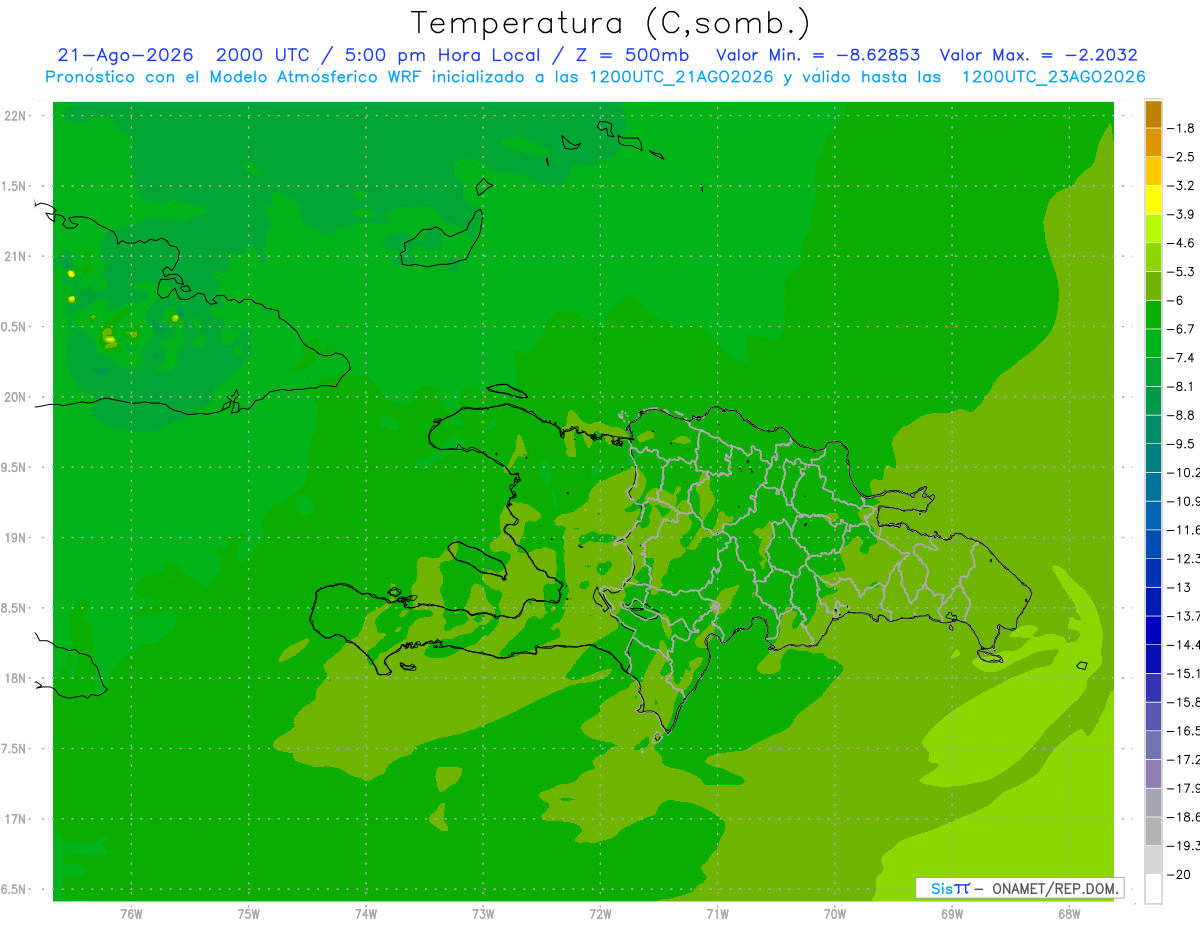Click the 71W longitude axis label
The width and height of the screenshot is (1200, 927).
tap(717, 914)
